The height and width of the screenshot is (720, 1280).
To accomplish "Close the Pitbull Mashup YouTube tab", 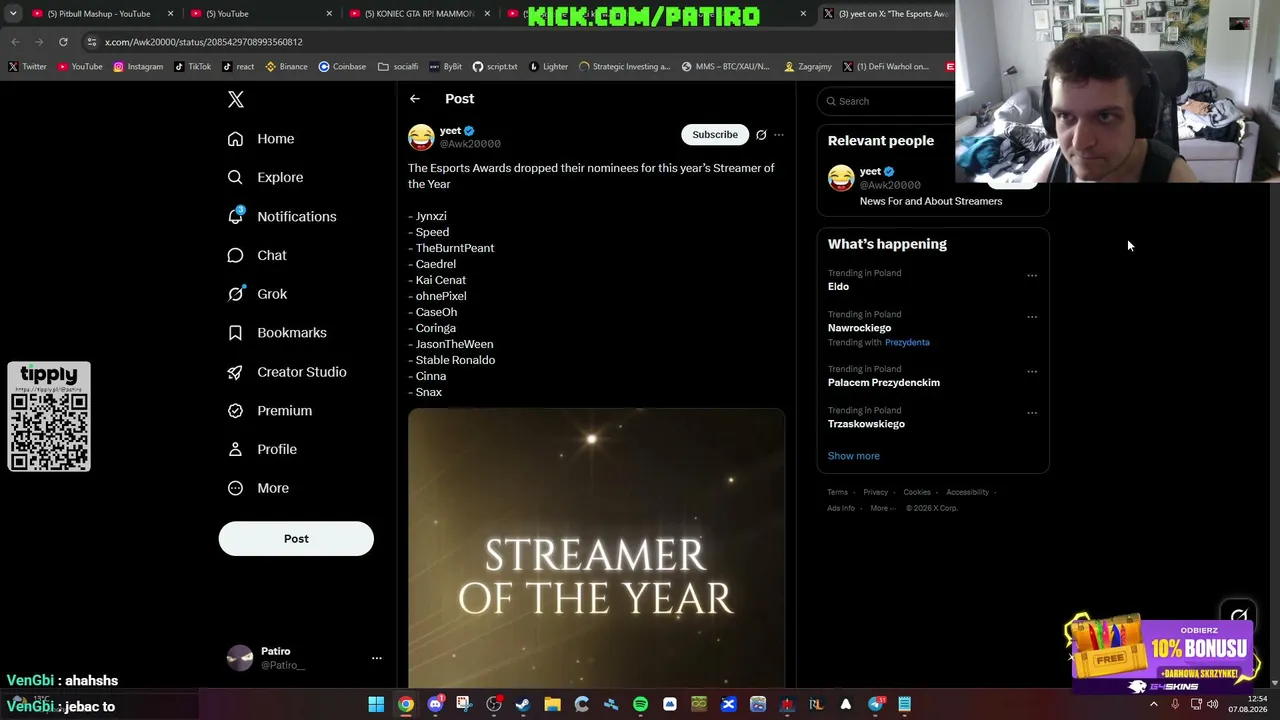I will [x=171, y=14].
